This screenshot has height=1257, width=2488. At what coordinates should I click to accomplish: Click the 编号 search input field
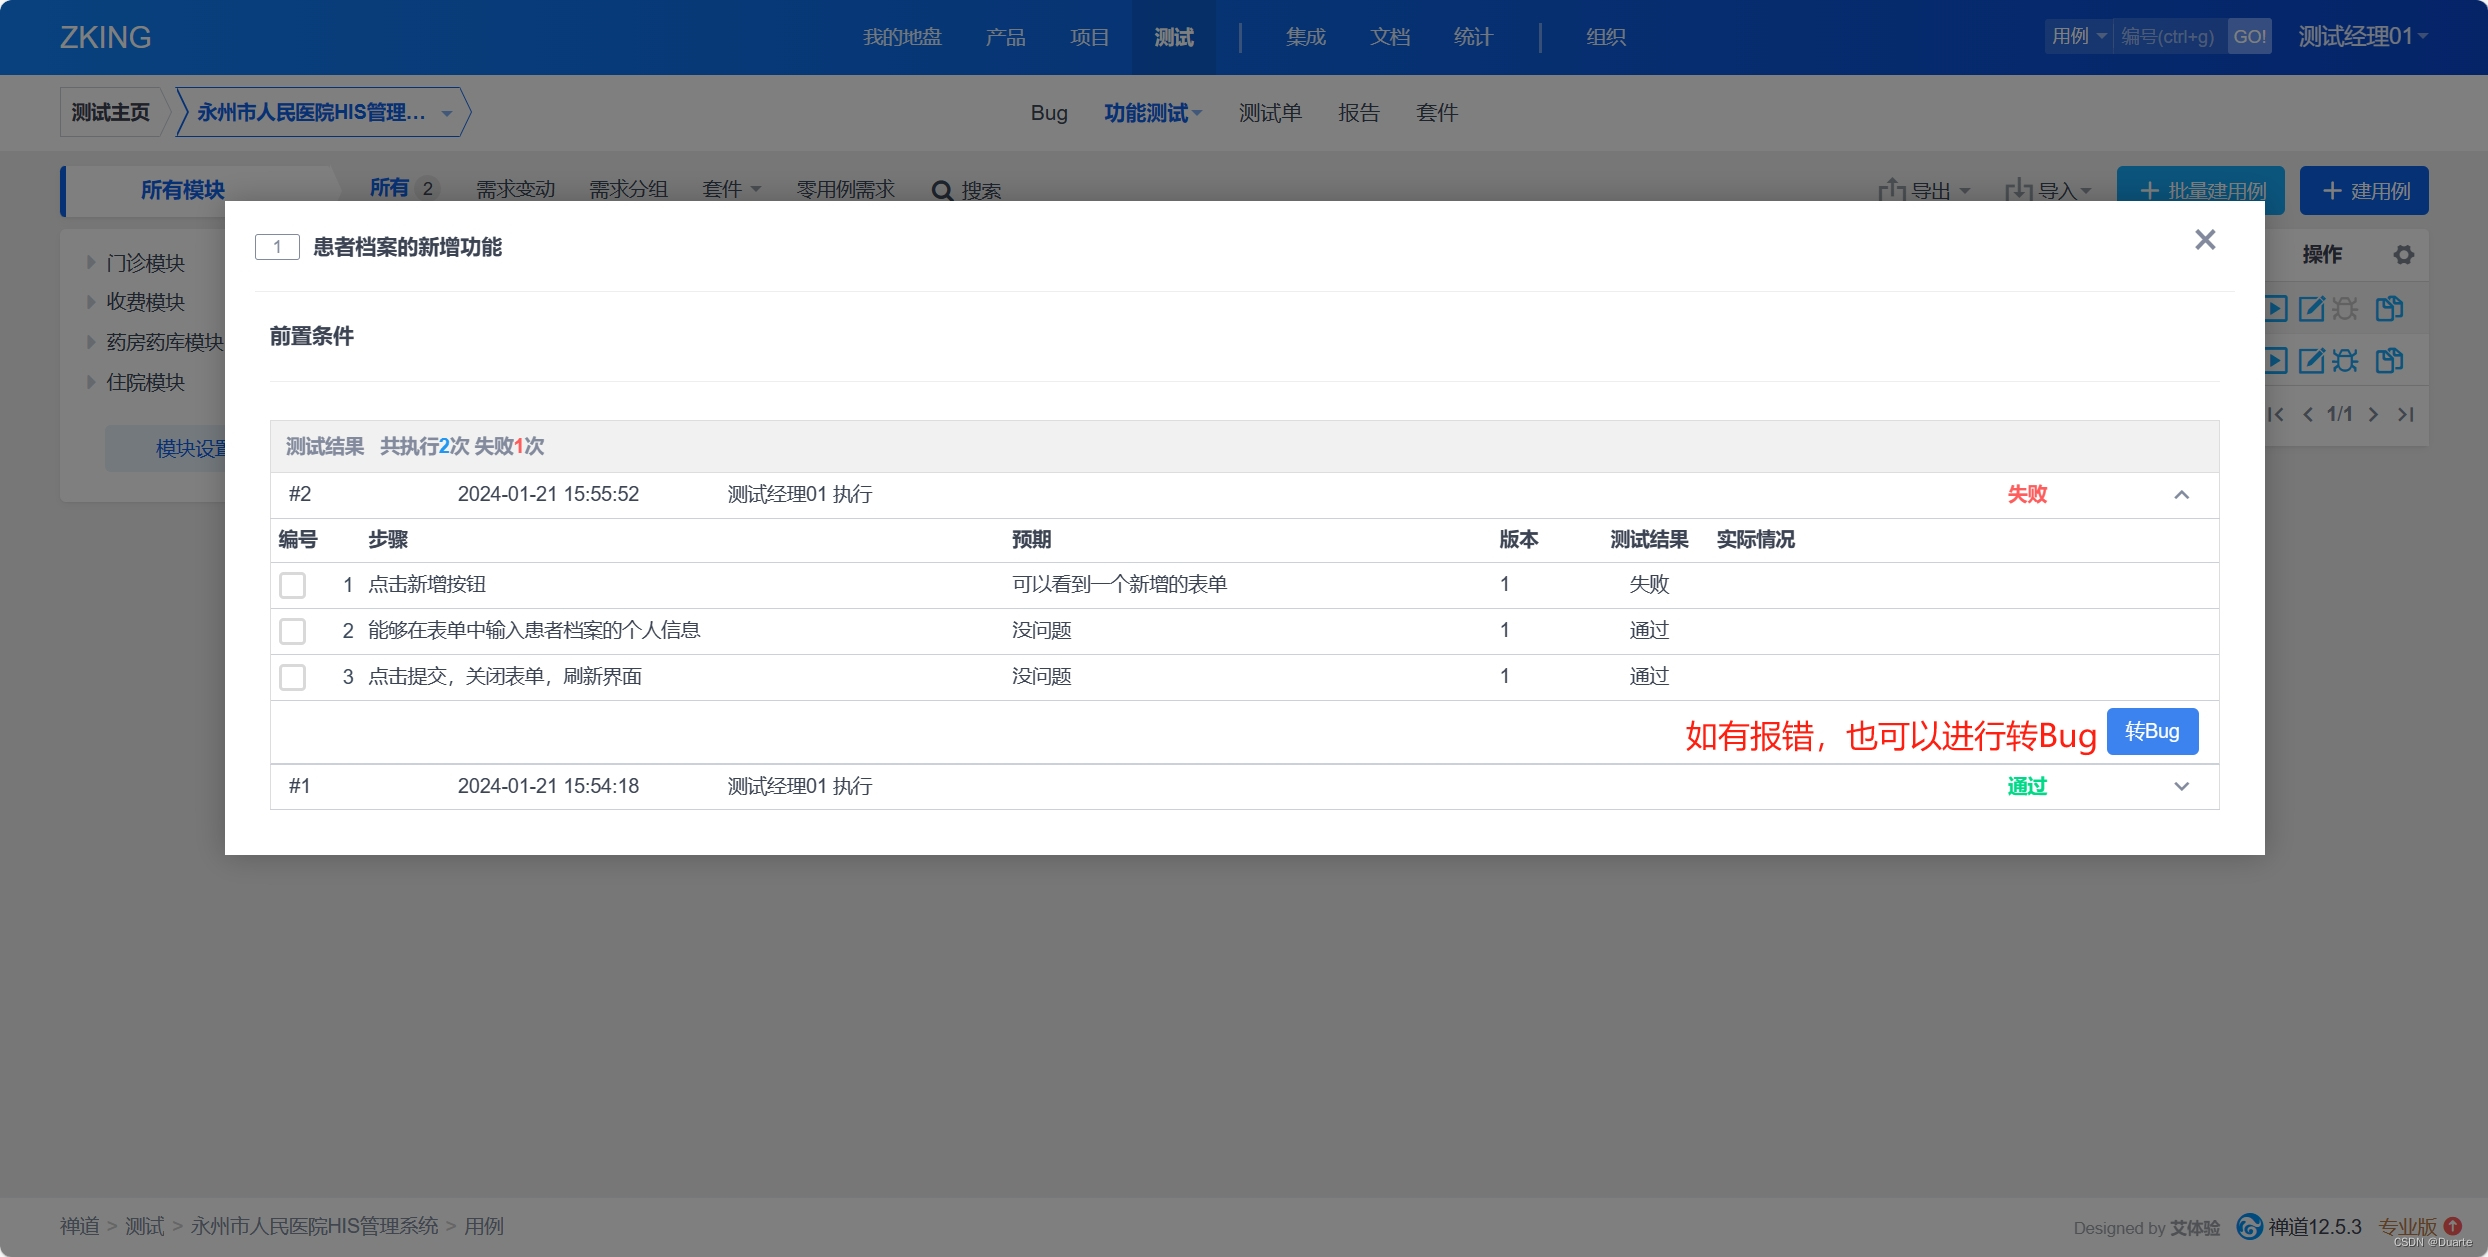point(2168,37)
